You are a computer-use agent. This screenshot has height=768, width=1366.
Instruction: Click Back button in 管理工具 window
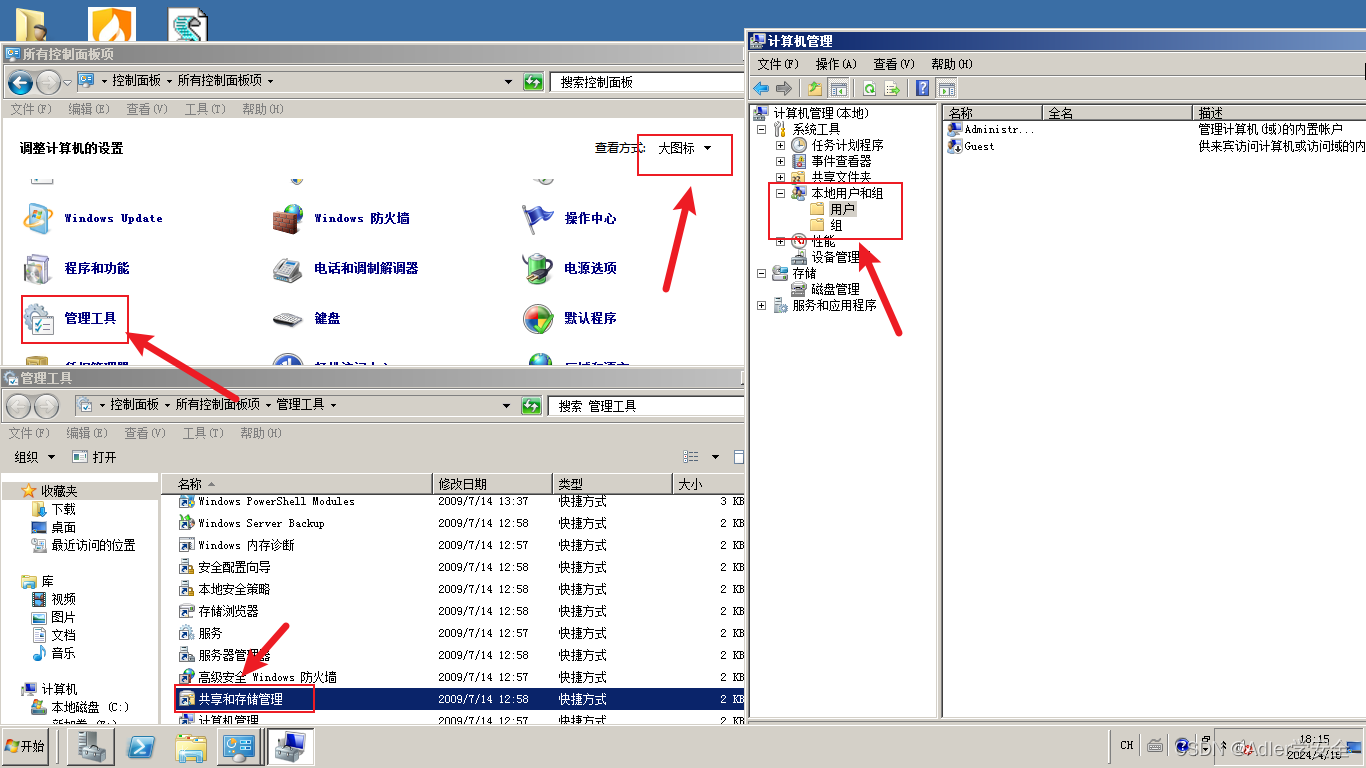20,406
